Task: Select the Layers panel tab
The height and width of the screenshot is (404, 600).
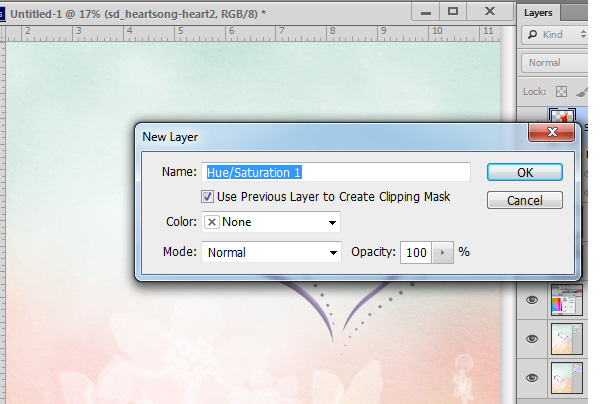Action: (538, 13)
